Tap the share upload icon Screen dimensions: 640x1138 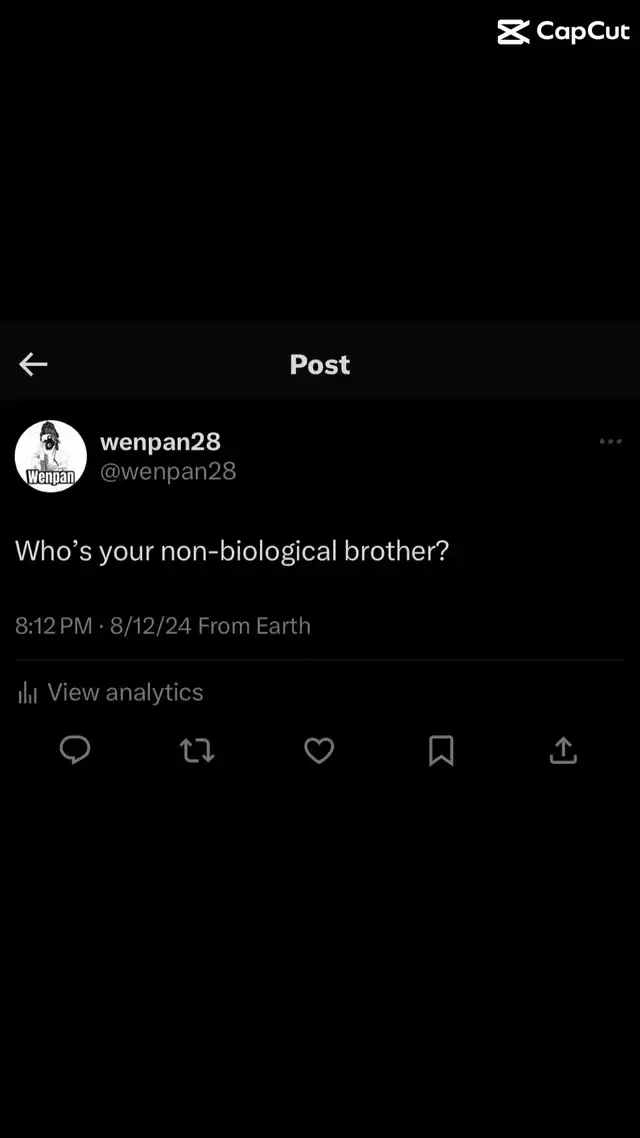click(563, 750)
